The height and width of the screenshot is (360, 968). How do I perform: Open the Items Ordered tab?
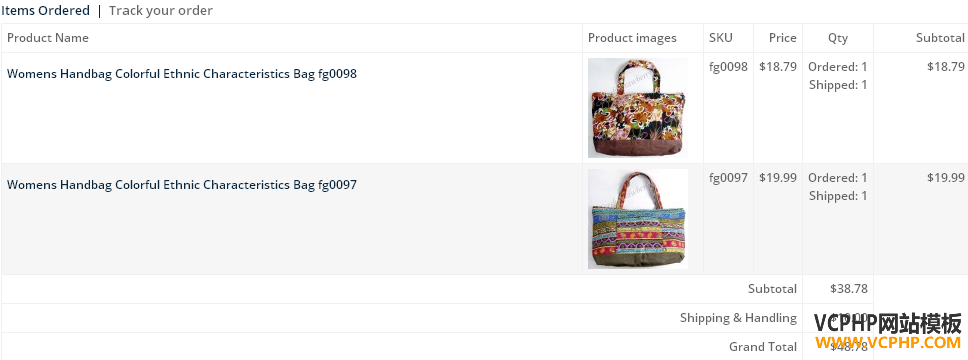click(46, 10)
